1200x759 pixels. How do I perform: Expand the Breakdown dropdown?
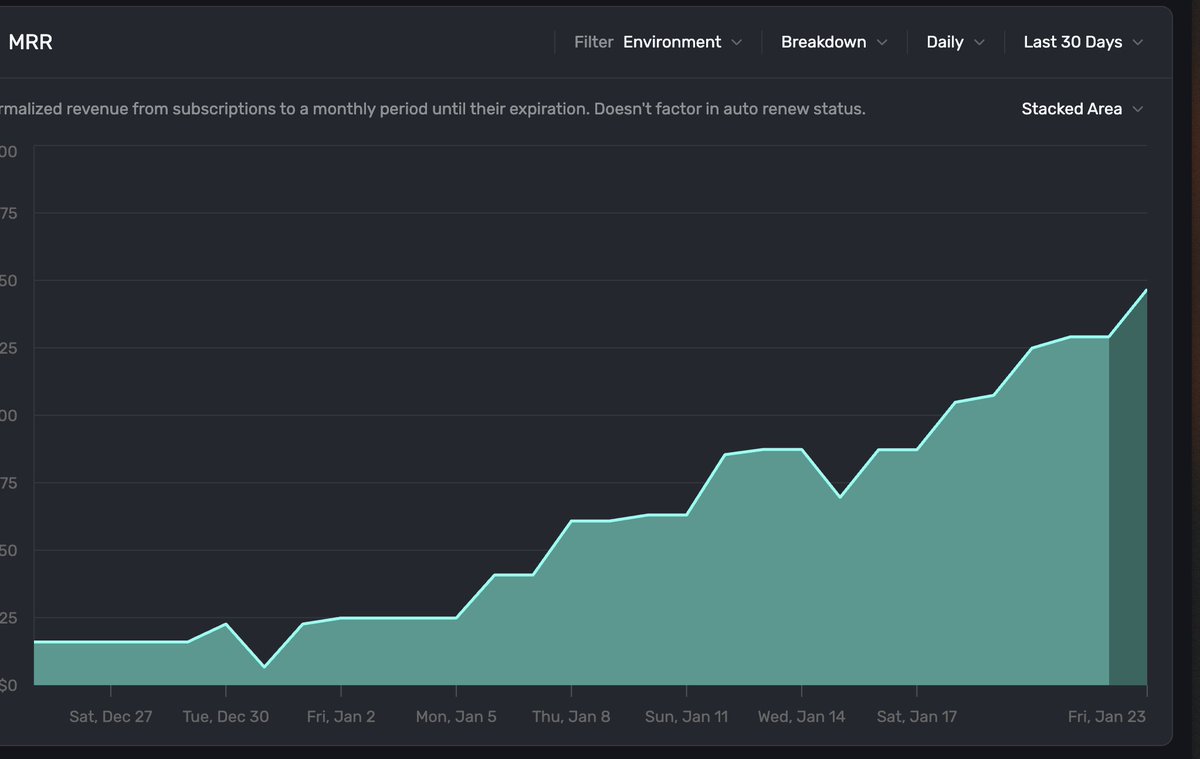(834, 42)
